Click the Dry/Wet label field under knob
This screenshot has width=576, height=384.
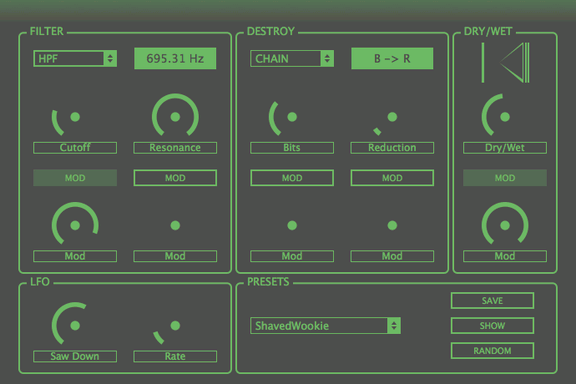tap(505, 148)
